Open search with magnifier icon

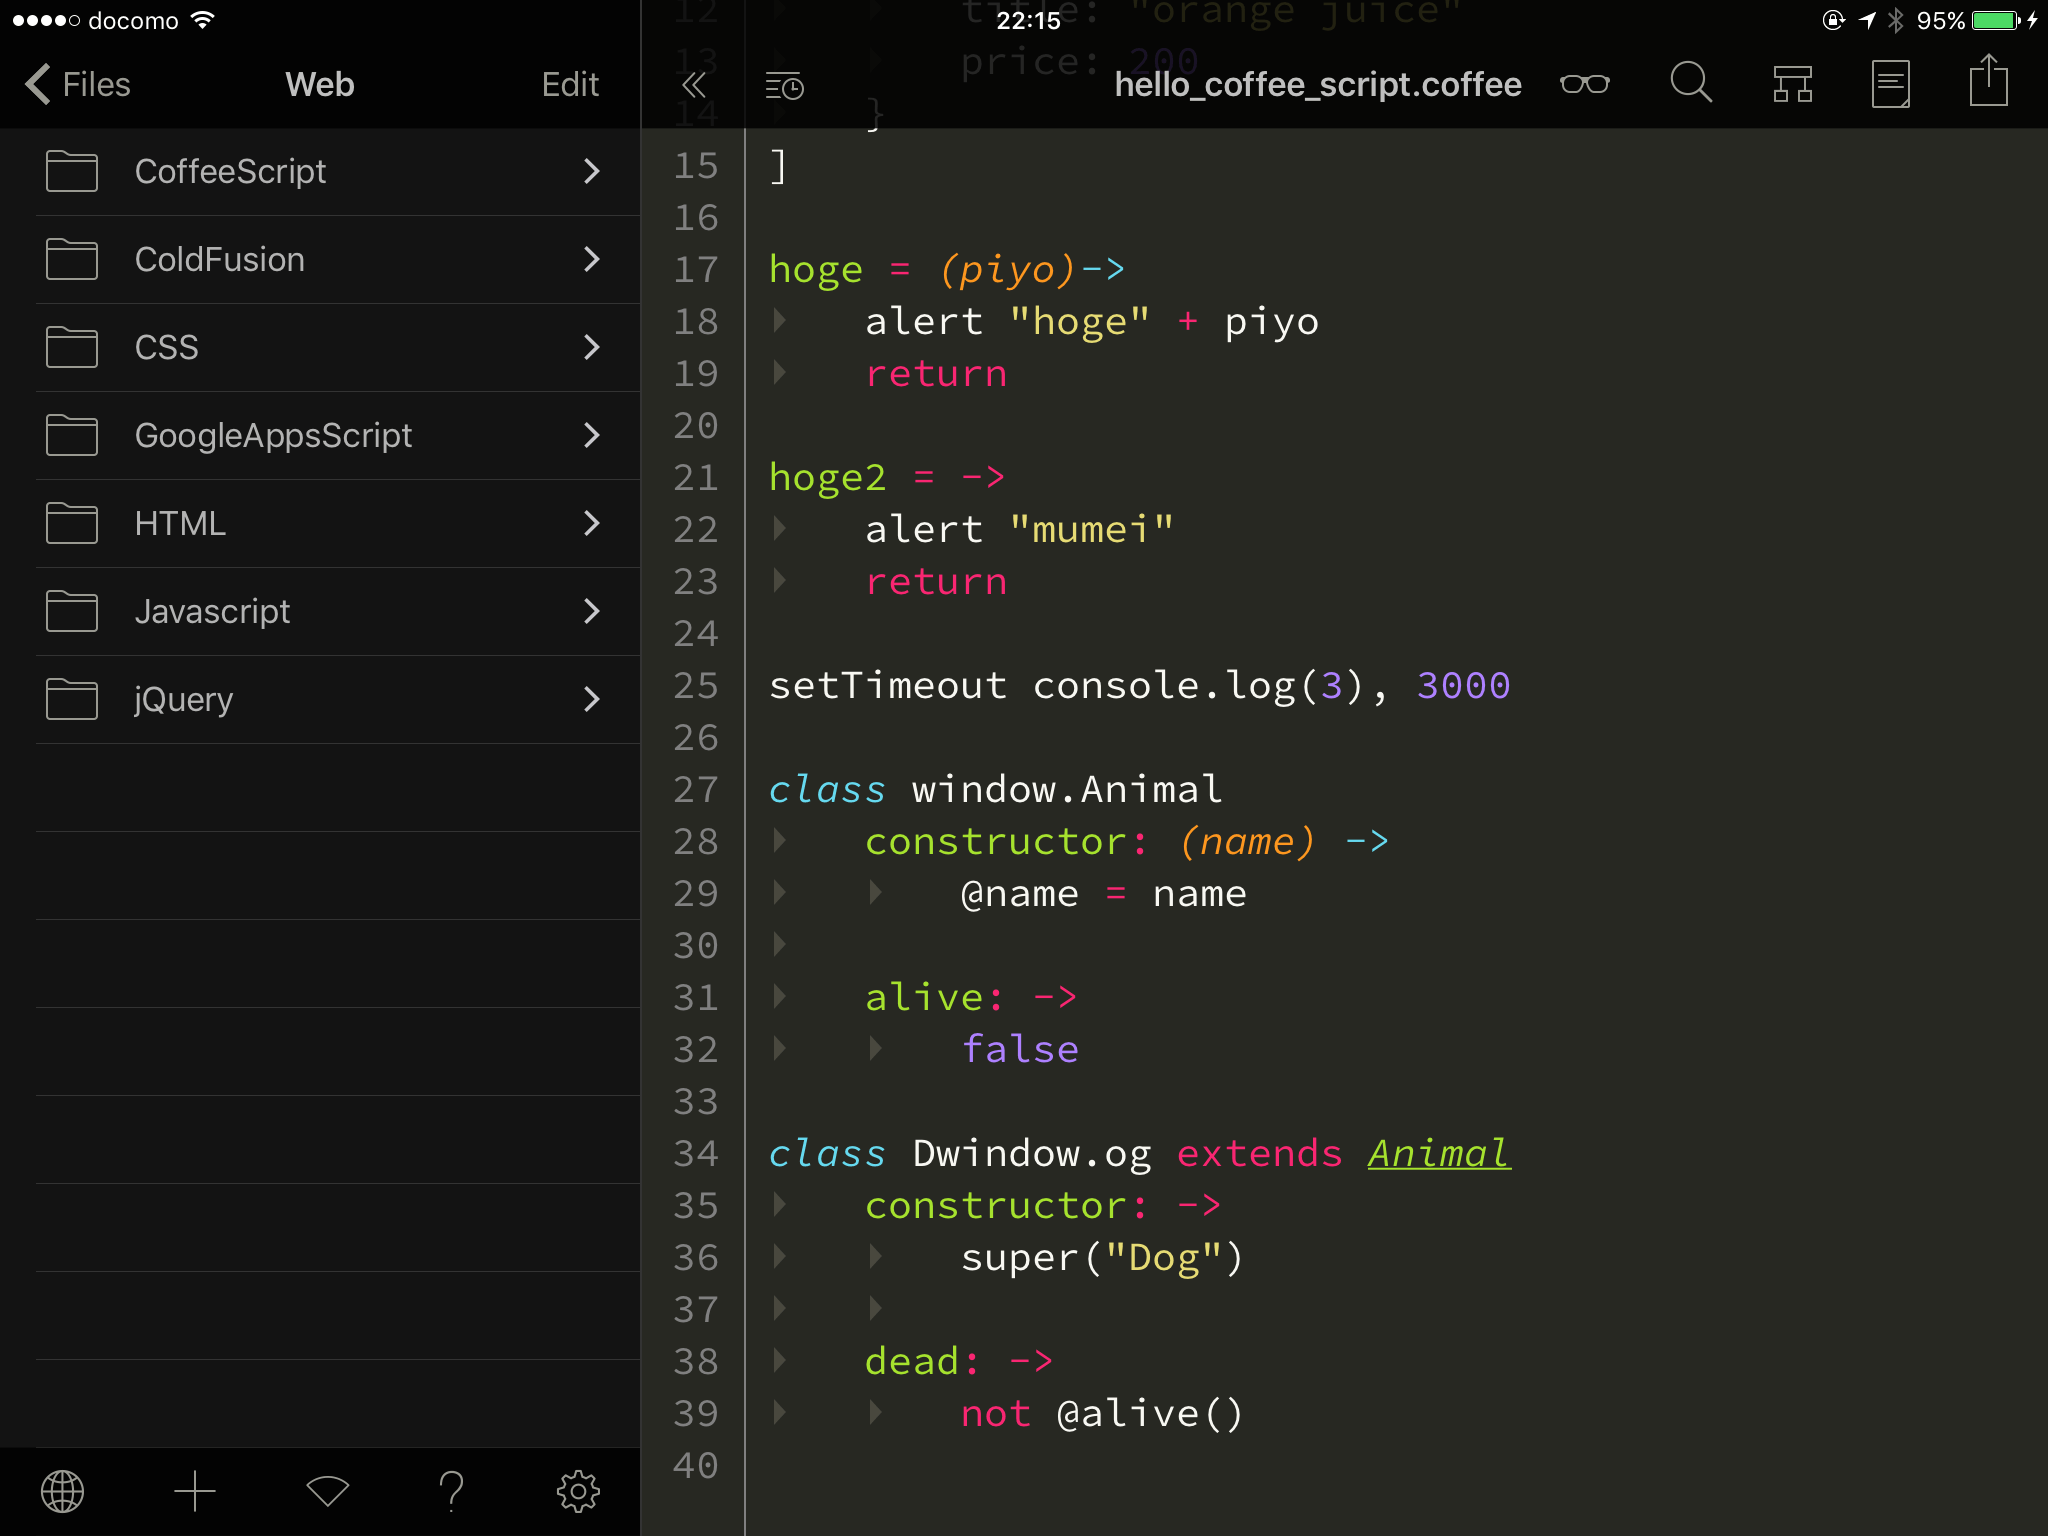1691,83
